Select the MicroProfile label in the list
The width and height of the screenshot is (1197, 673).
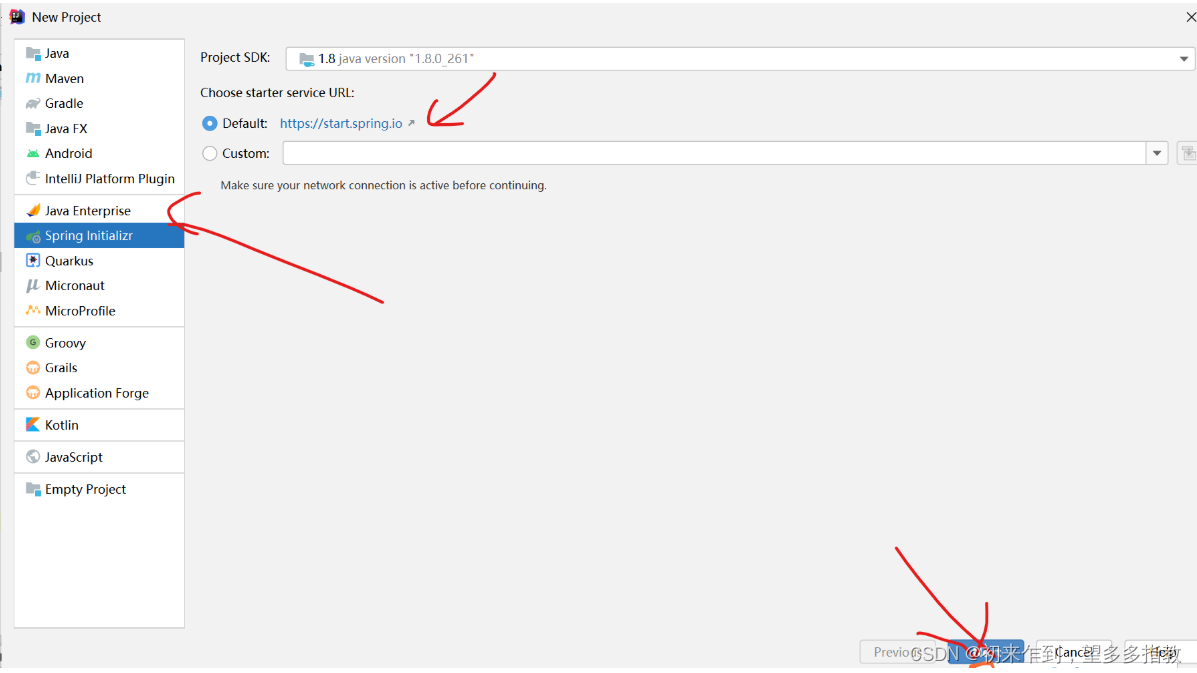click(80, 311)
